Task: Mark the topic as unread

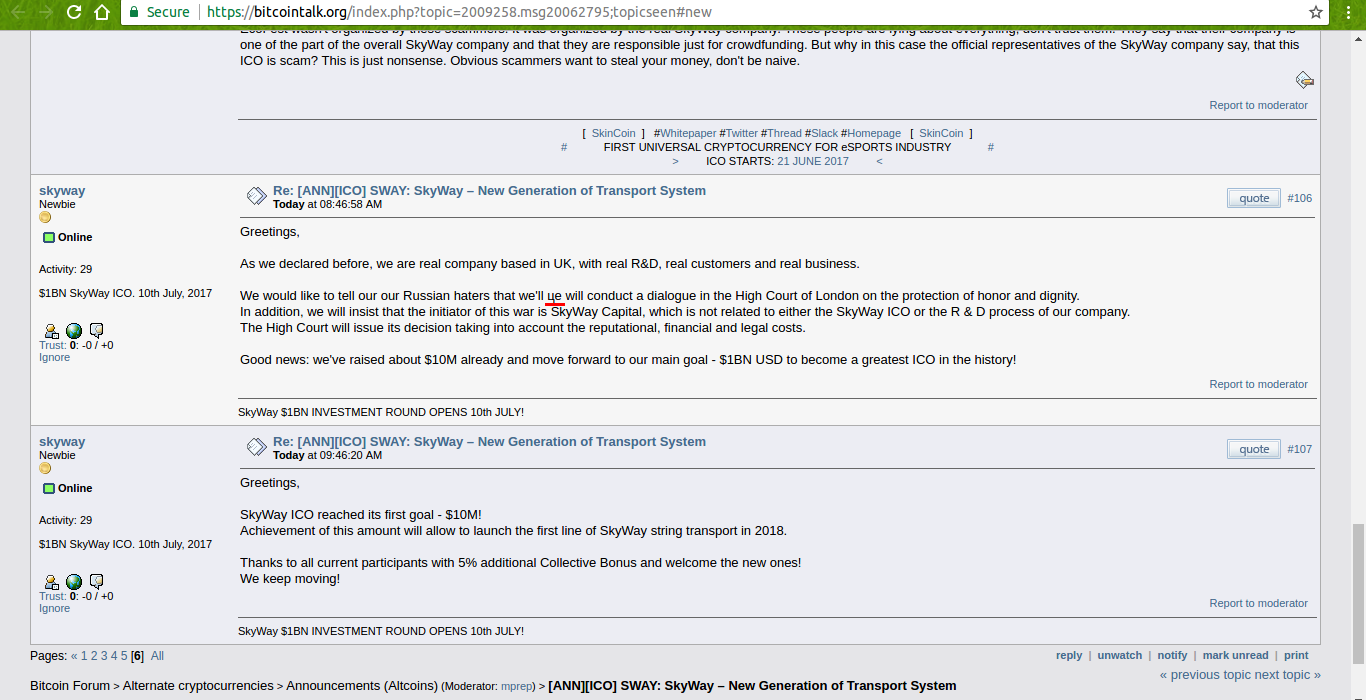Action: (1235, 655)
